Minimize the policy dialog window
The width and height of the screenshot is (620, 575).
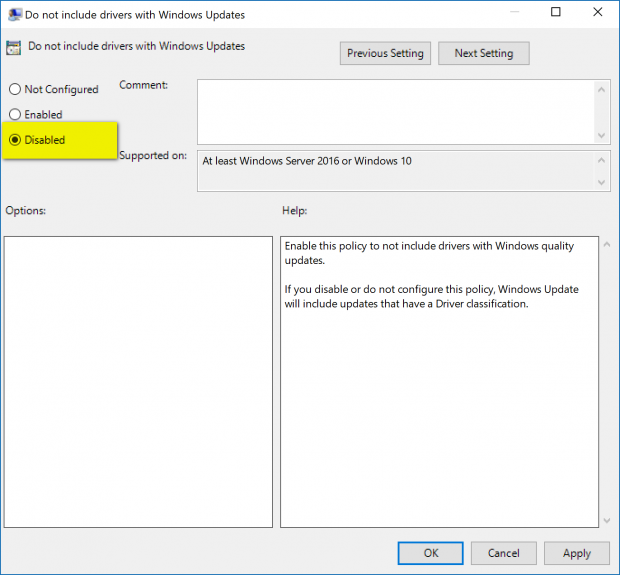click(514, 12)
